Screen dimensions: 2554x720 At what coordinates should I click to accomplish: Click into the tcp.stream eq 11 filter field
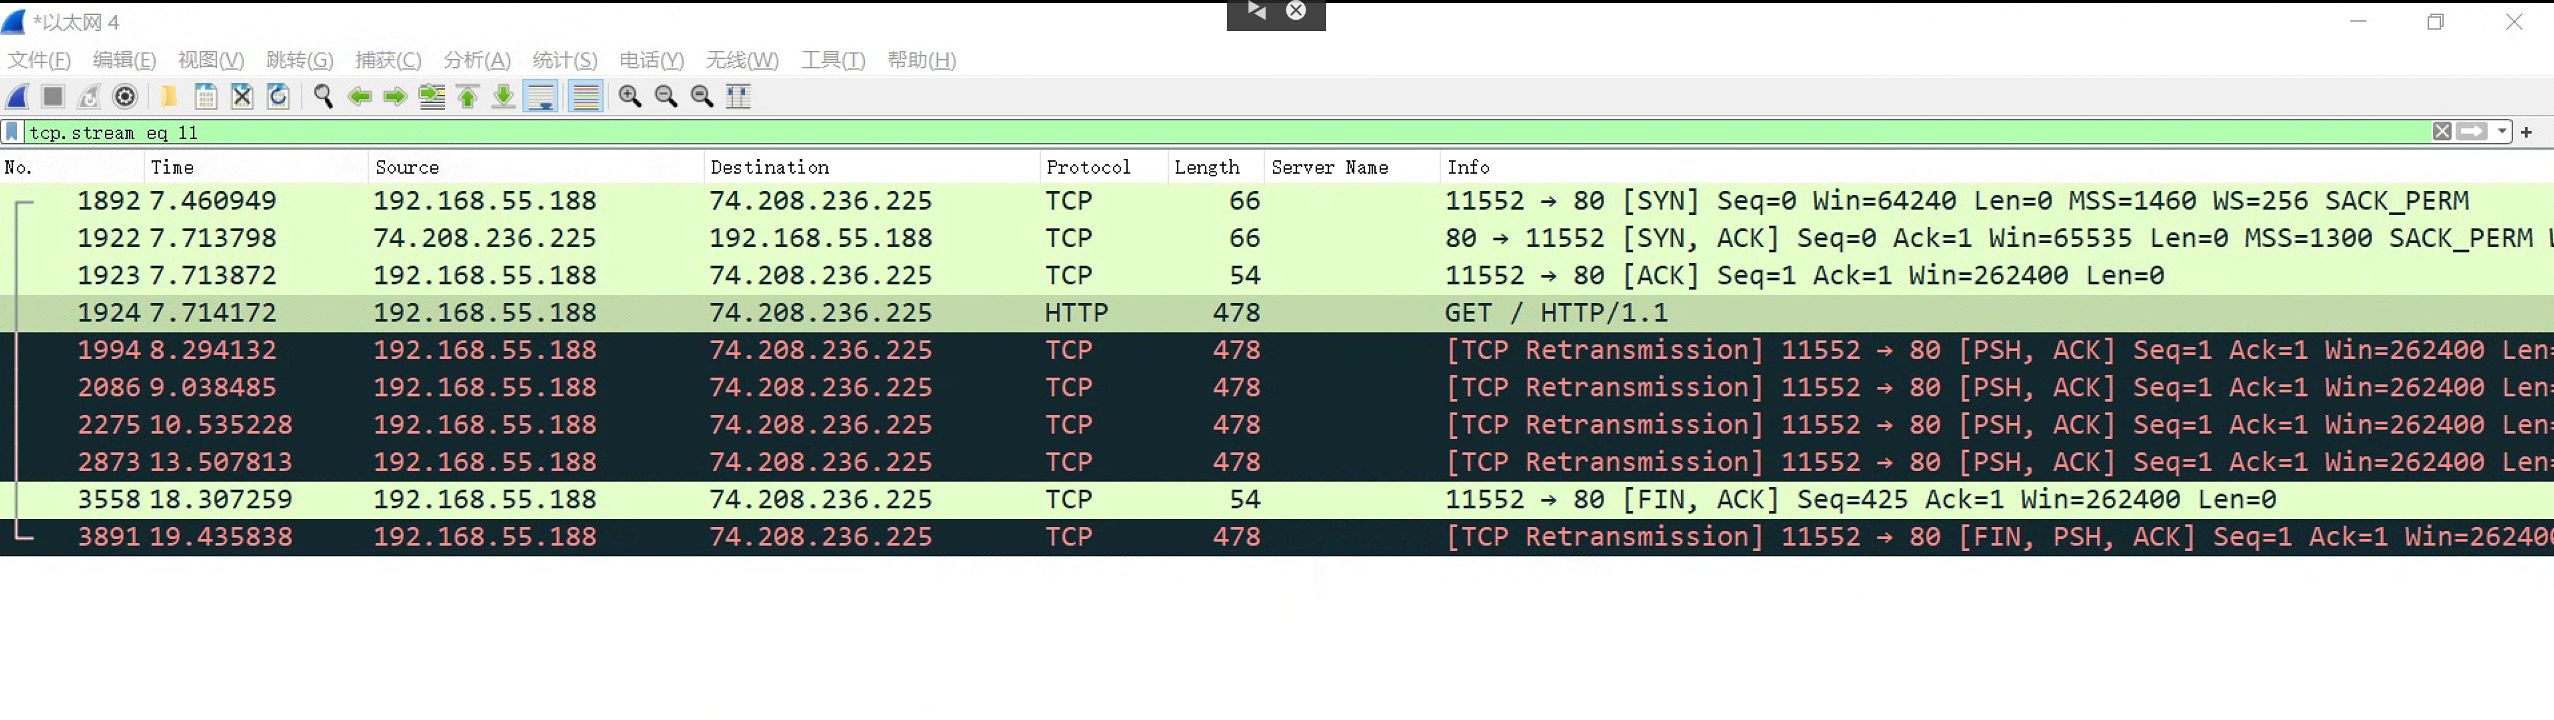[1200, 132]
